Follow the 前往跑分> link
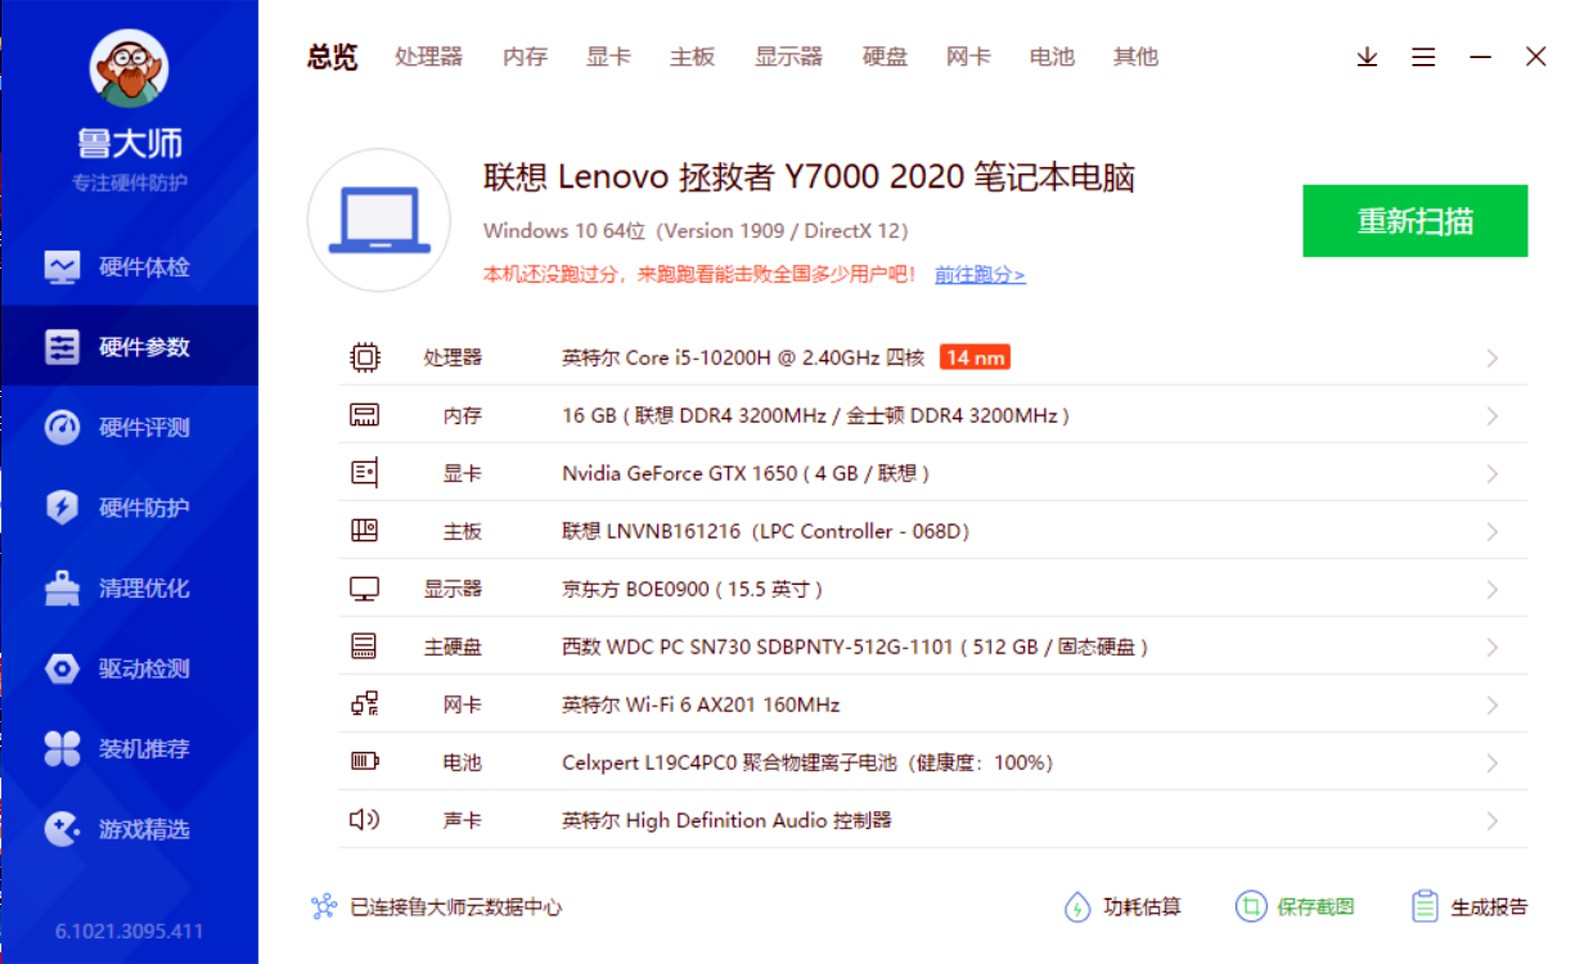The image size is (1575, 964). coord(980,274)
